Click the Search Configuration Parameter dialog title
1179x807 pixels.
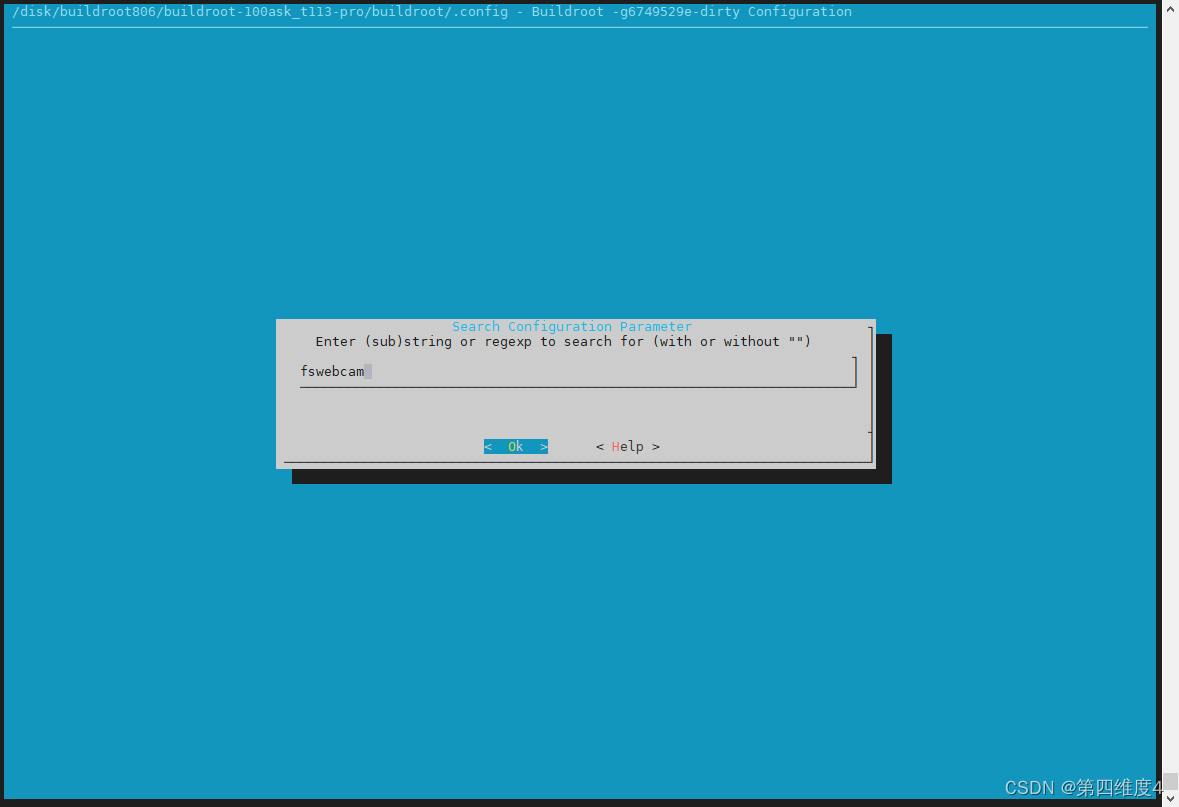[x=571, y=326]
